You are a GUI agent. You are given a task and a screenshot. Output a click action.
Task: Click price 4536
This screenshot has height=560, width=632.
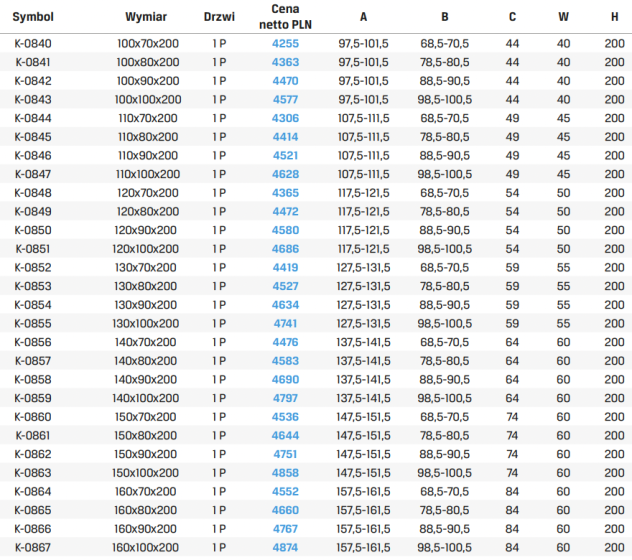[x=285, y=417]
